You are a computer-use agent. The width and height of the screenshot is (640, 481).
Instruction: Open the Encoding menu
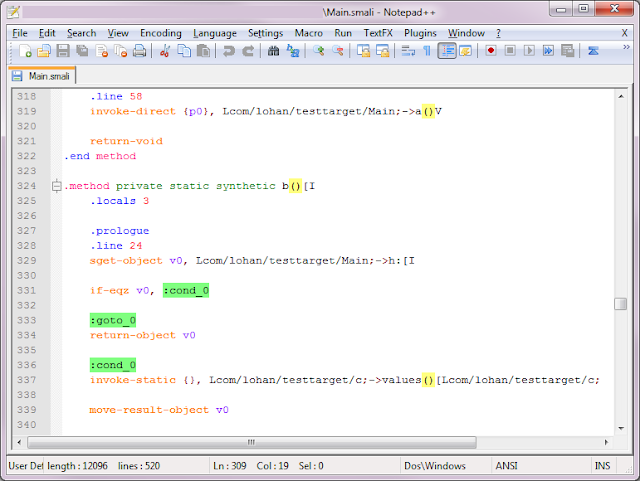click(161, 33)
